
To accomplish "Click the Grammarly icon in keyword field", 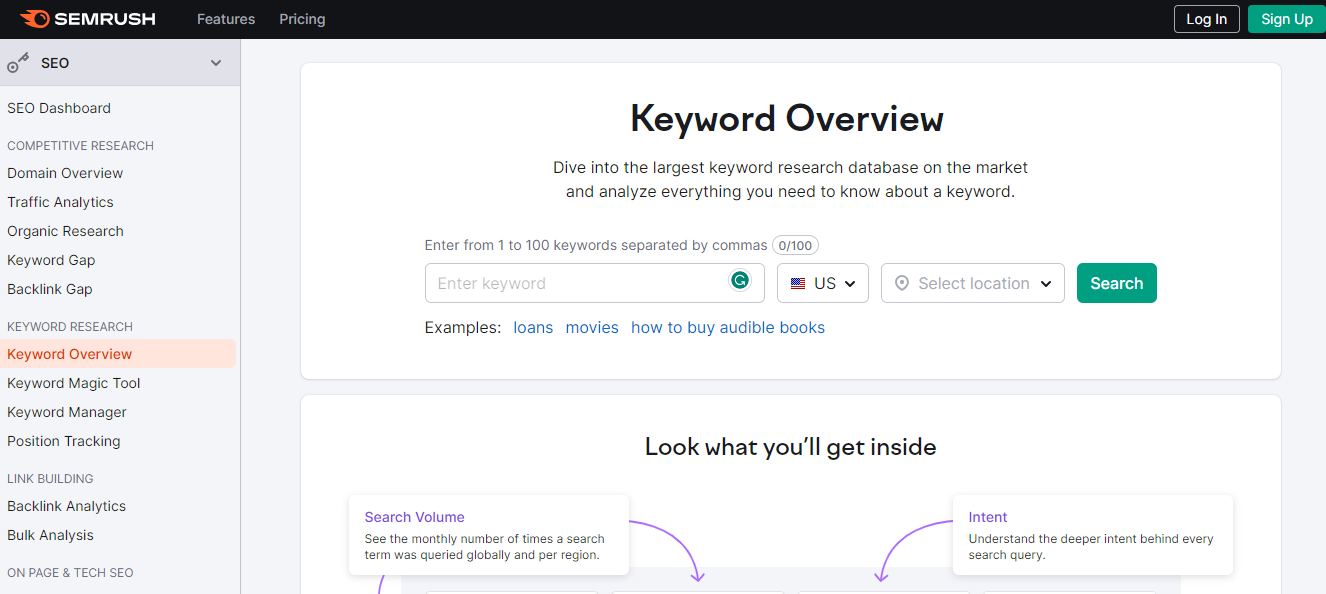I will pyautogui.click(x=740, y=281).
